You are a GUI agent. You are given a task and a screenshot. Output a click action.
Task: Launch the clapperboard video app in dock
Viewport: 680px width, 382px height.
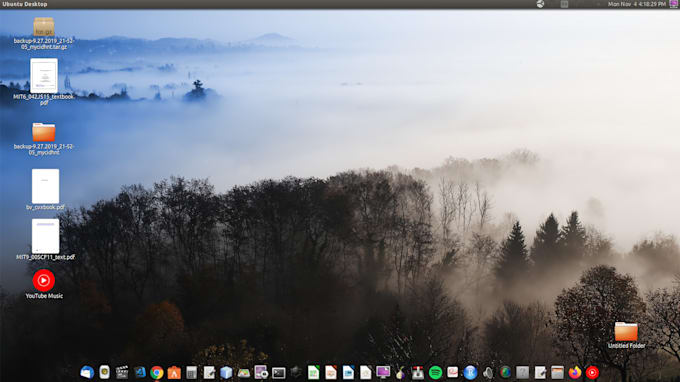(x=122, y=372)
